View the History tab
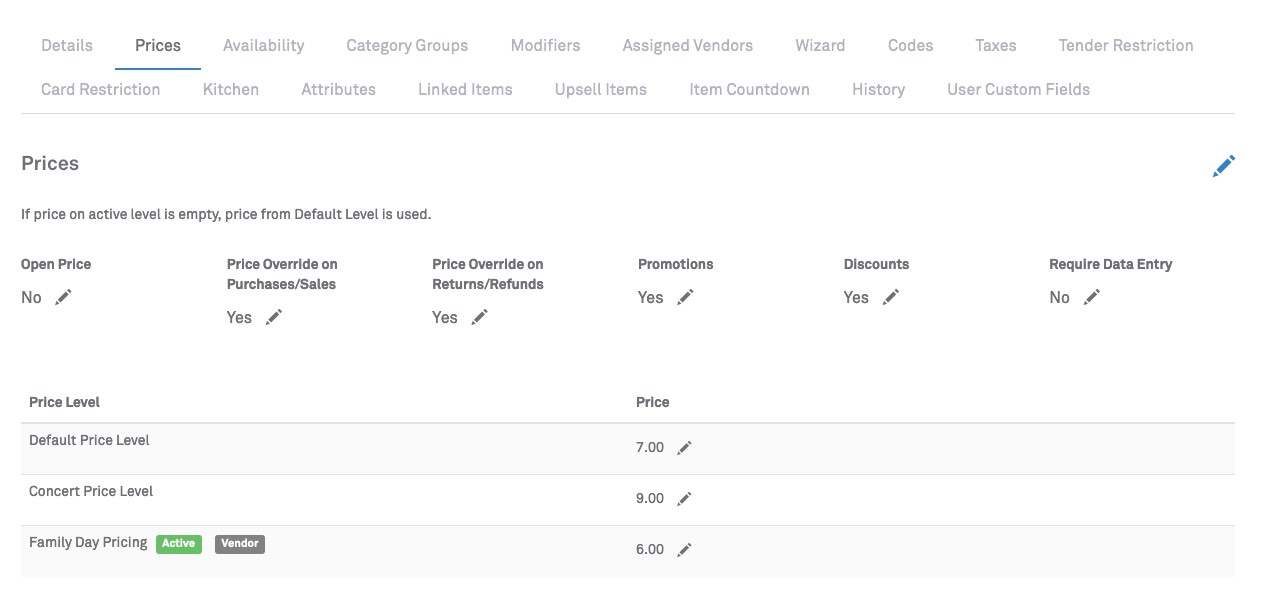1263x608 pixels. click(878, 89)
